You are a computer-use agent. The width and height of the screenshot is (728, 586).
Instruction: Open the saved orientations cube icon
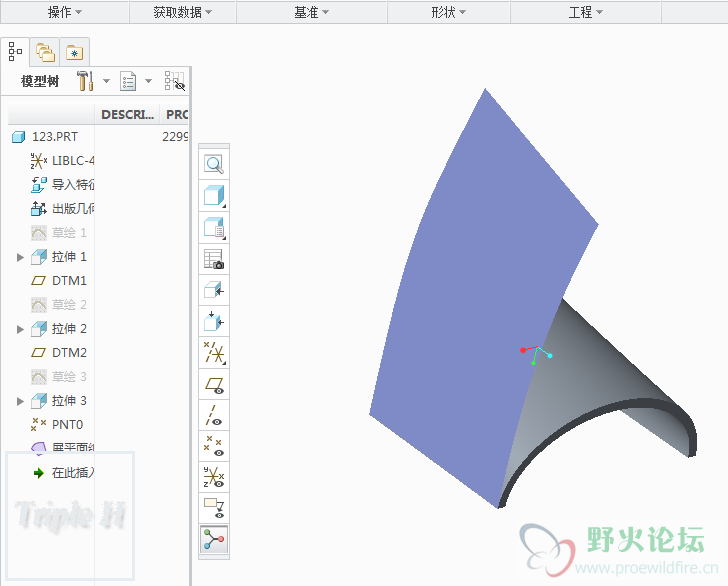click(214, 228)
